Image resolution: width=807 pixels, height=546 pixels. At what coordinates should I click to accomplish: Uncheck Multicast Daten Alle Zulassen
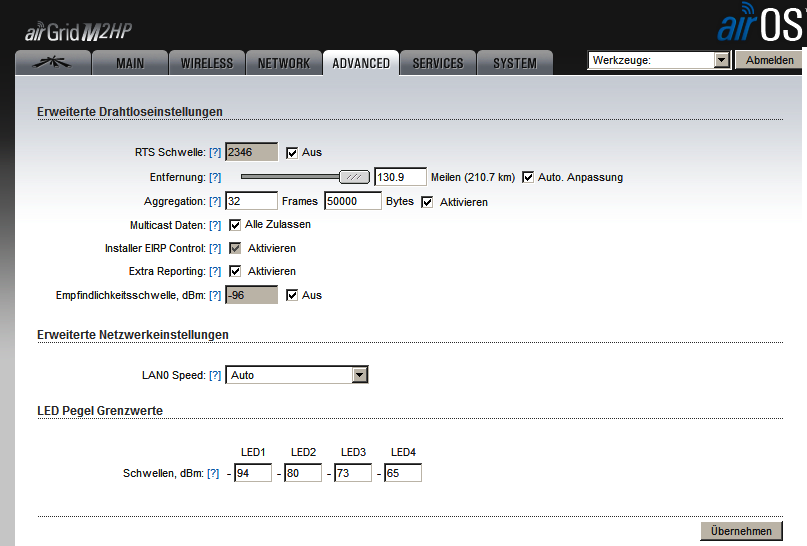236,225
